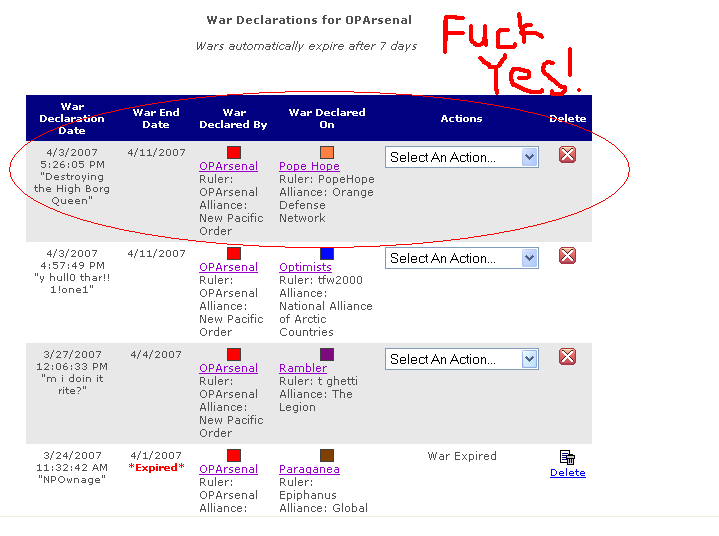Click the "War Declaration Date" column header
This screenshot has width=719, height=536.
pos(72,118)
